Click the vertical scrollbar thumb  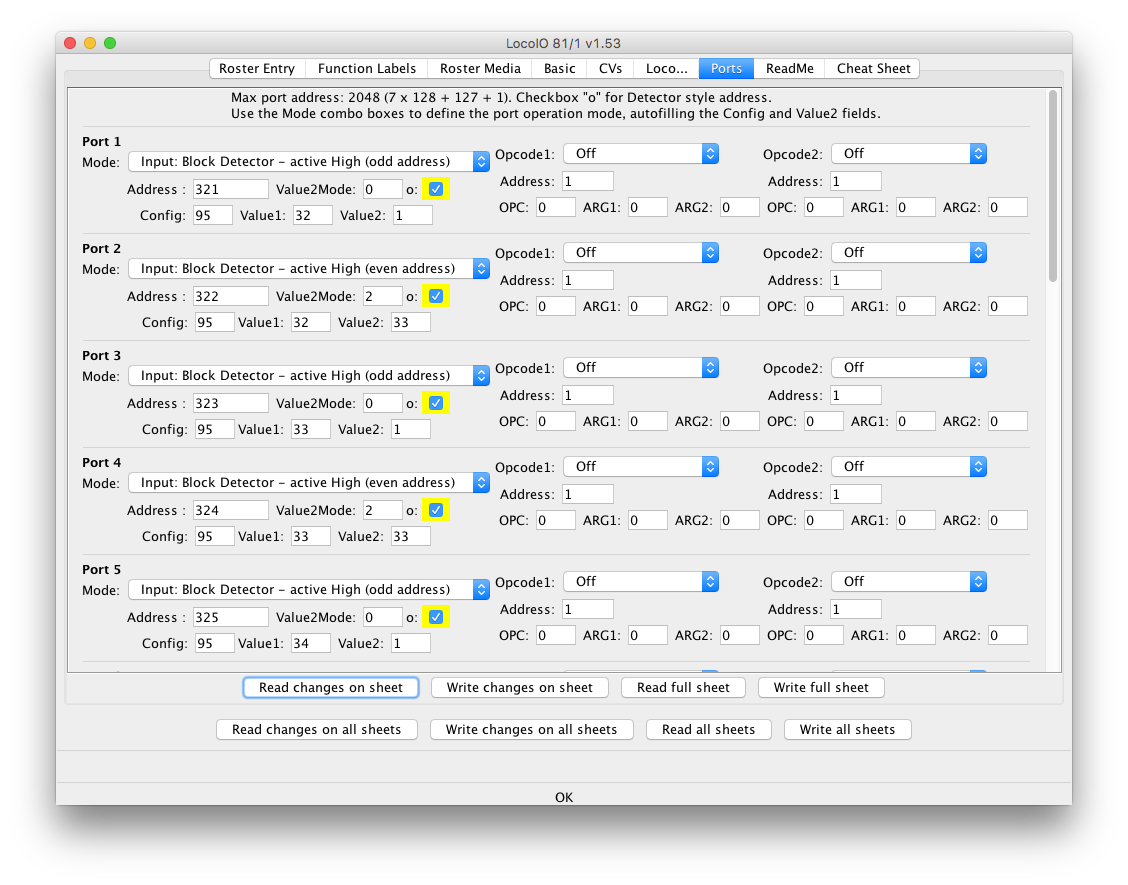(1052, 185)
